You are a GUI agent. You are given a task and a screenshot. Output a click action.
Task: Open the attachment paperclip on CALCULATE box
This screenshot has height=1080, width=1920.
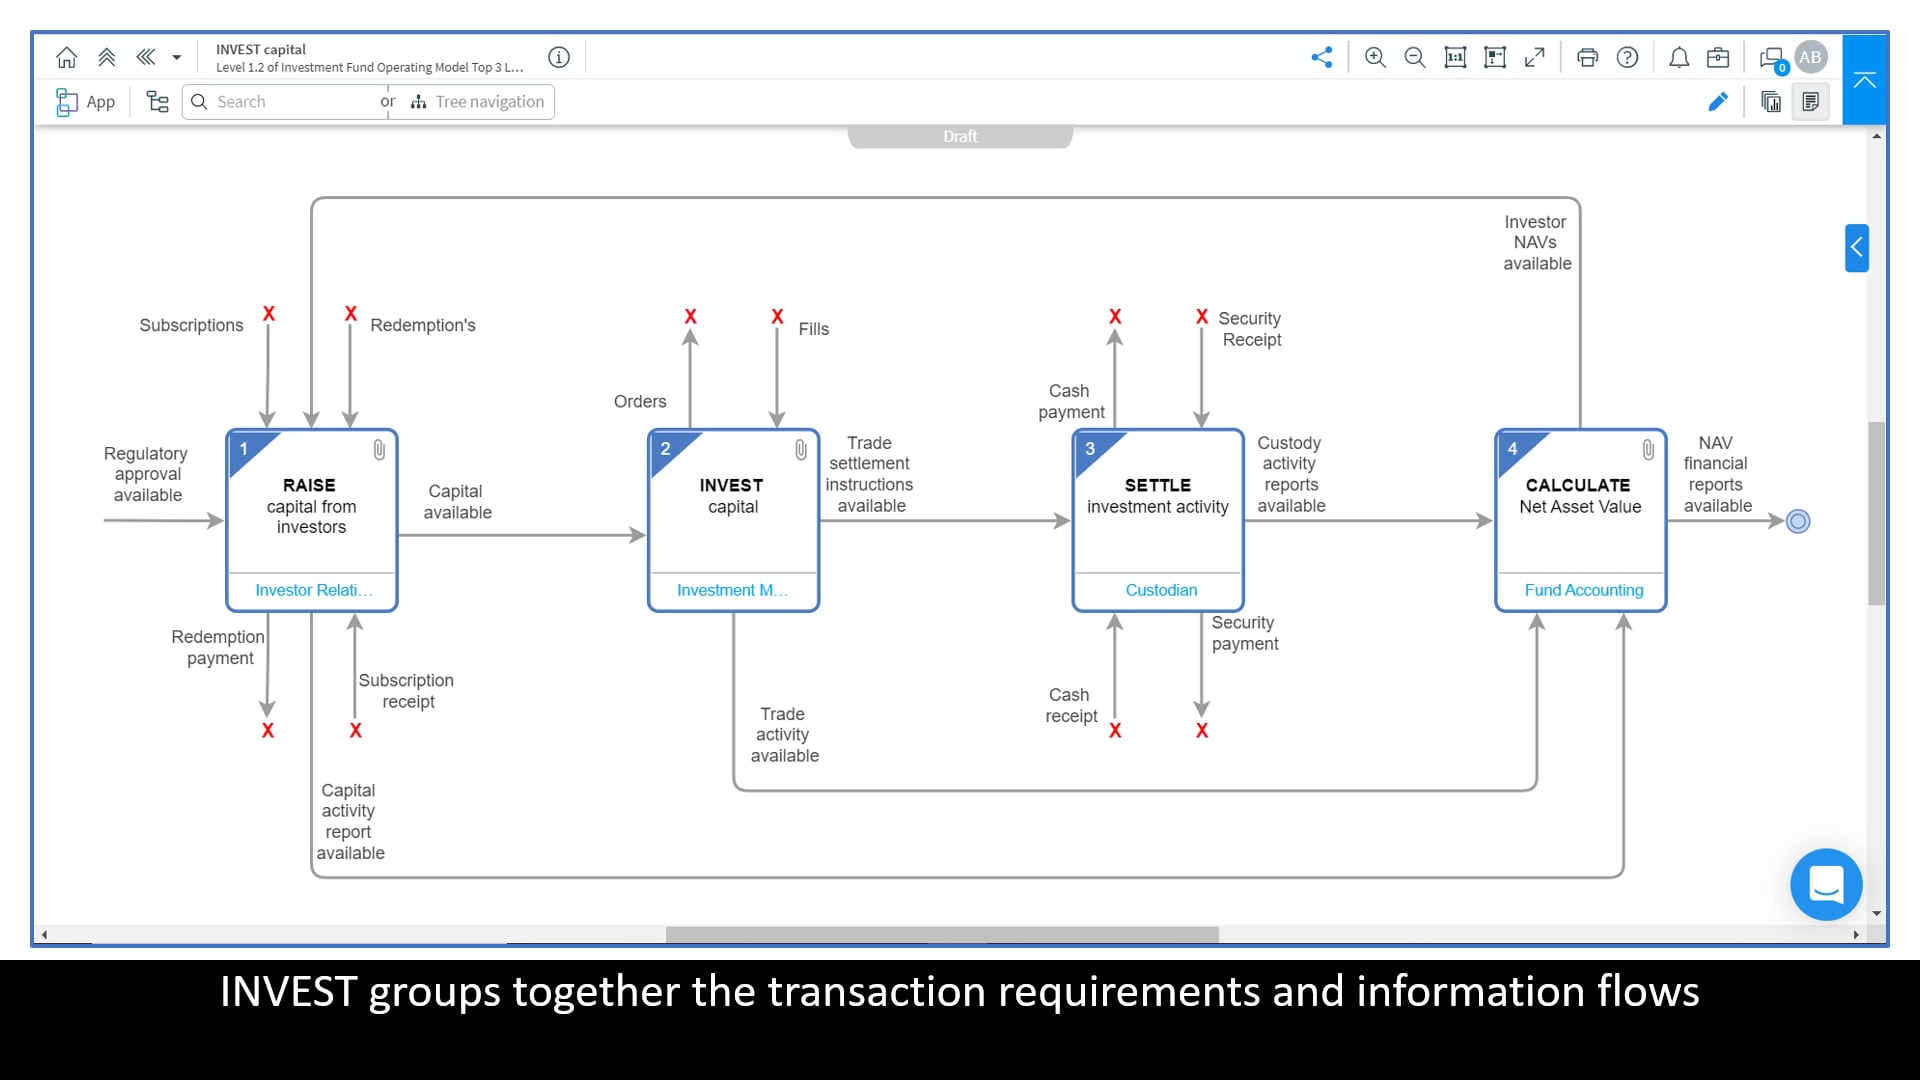pos(1648,450)
